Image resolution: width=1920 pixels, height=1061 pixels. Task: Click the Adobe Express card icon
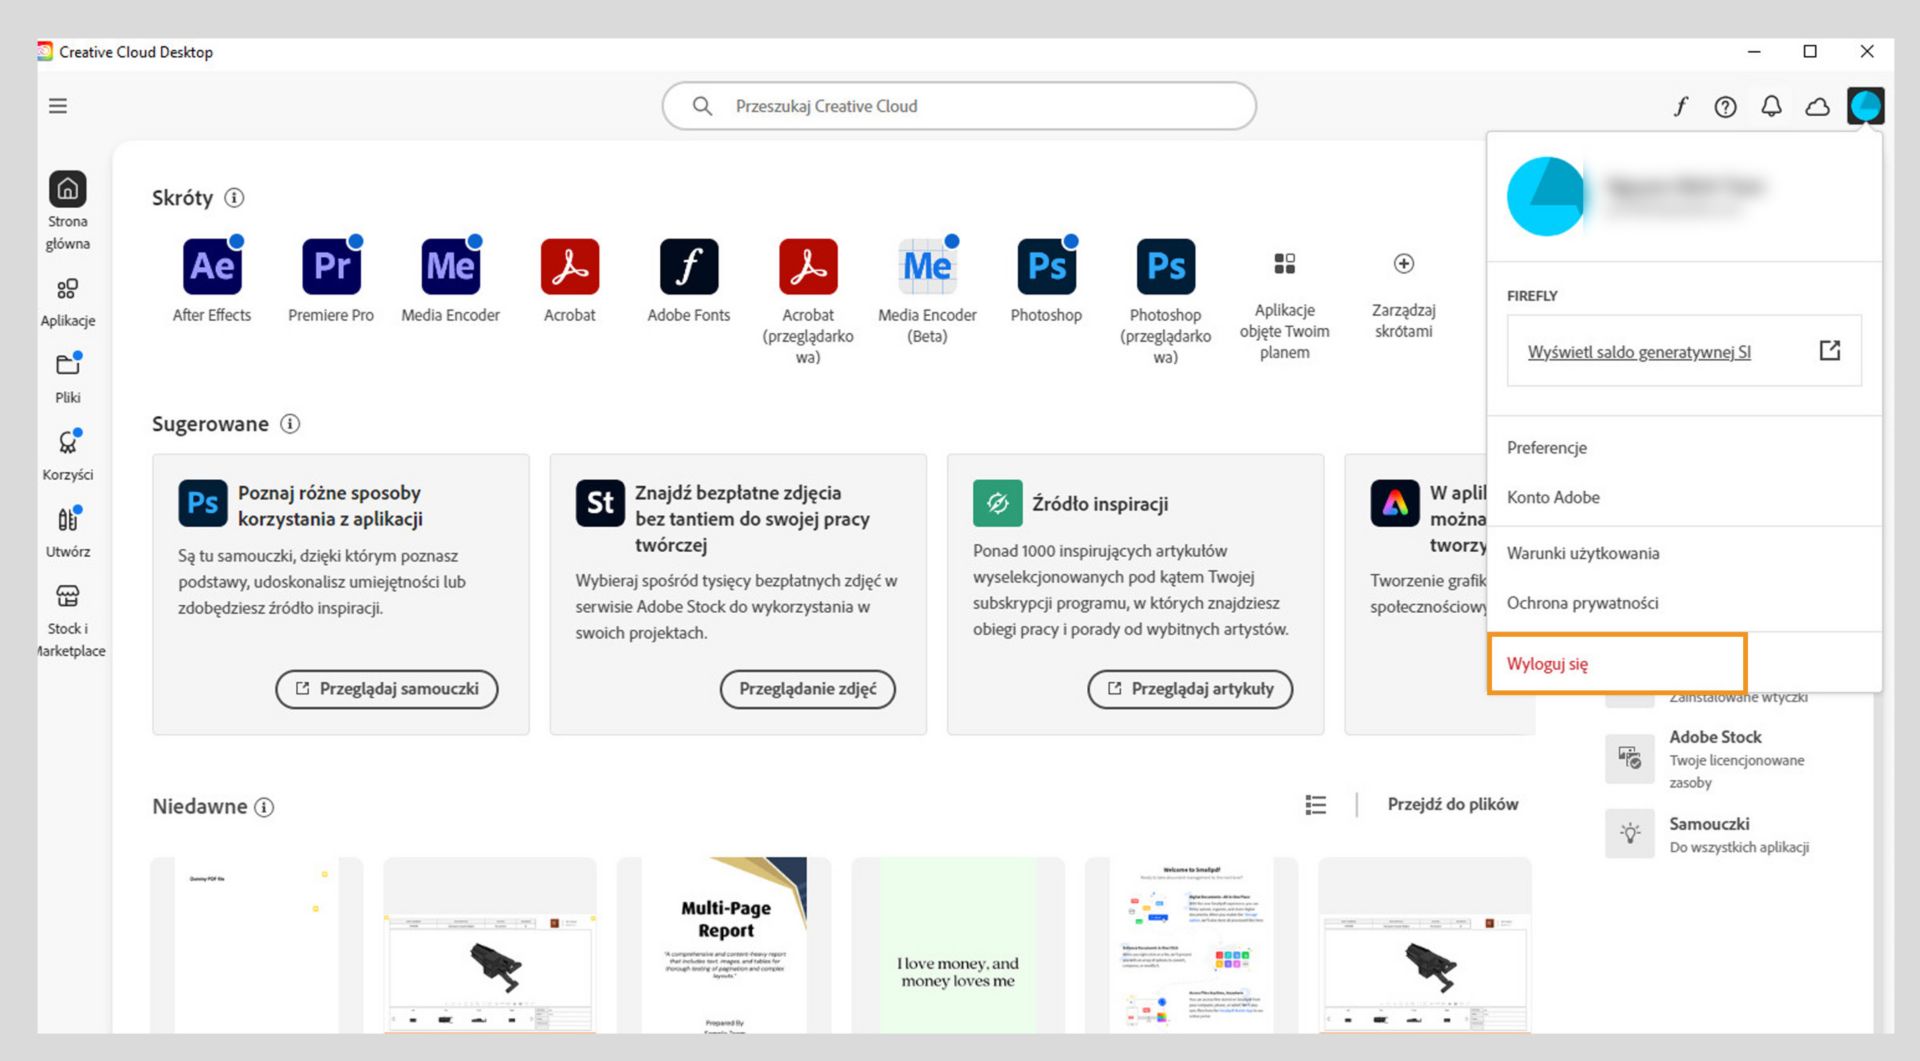(x=1395, y=503)
